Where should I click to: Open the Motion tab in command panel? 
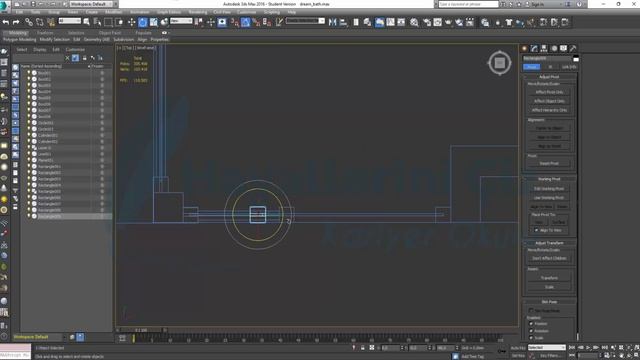click(x=554, y=48)
